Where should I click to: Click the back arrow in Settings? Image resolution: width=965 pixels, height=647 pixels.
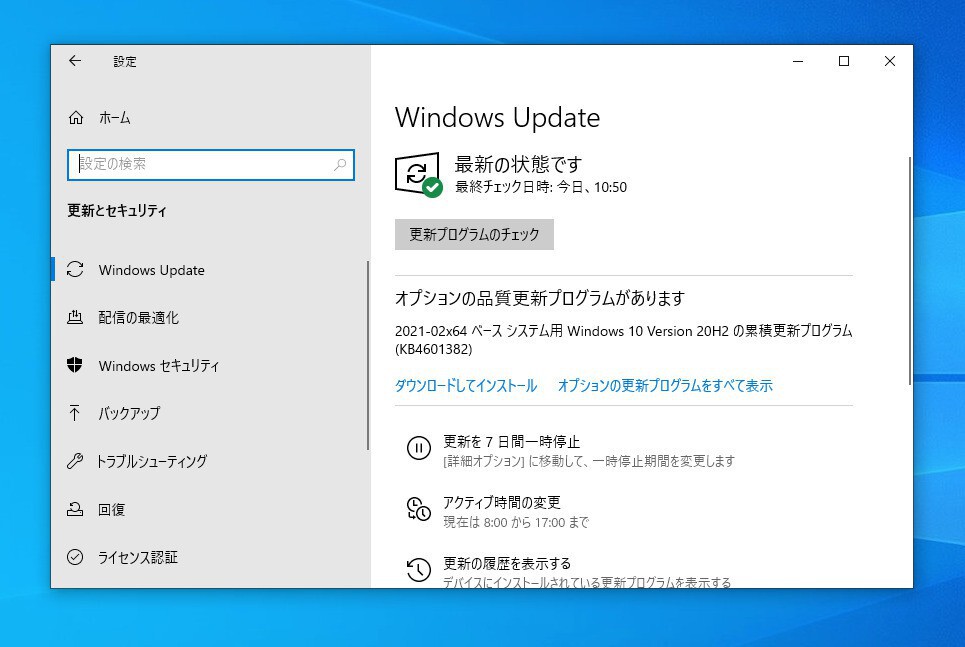[75, 60]
